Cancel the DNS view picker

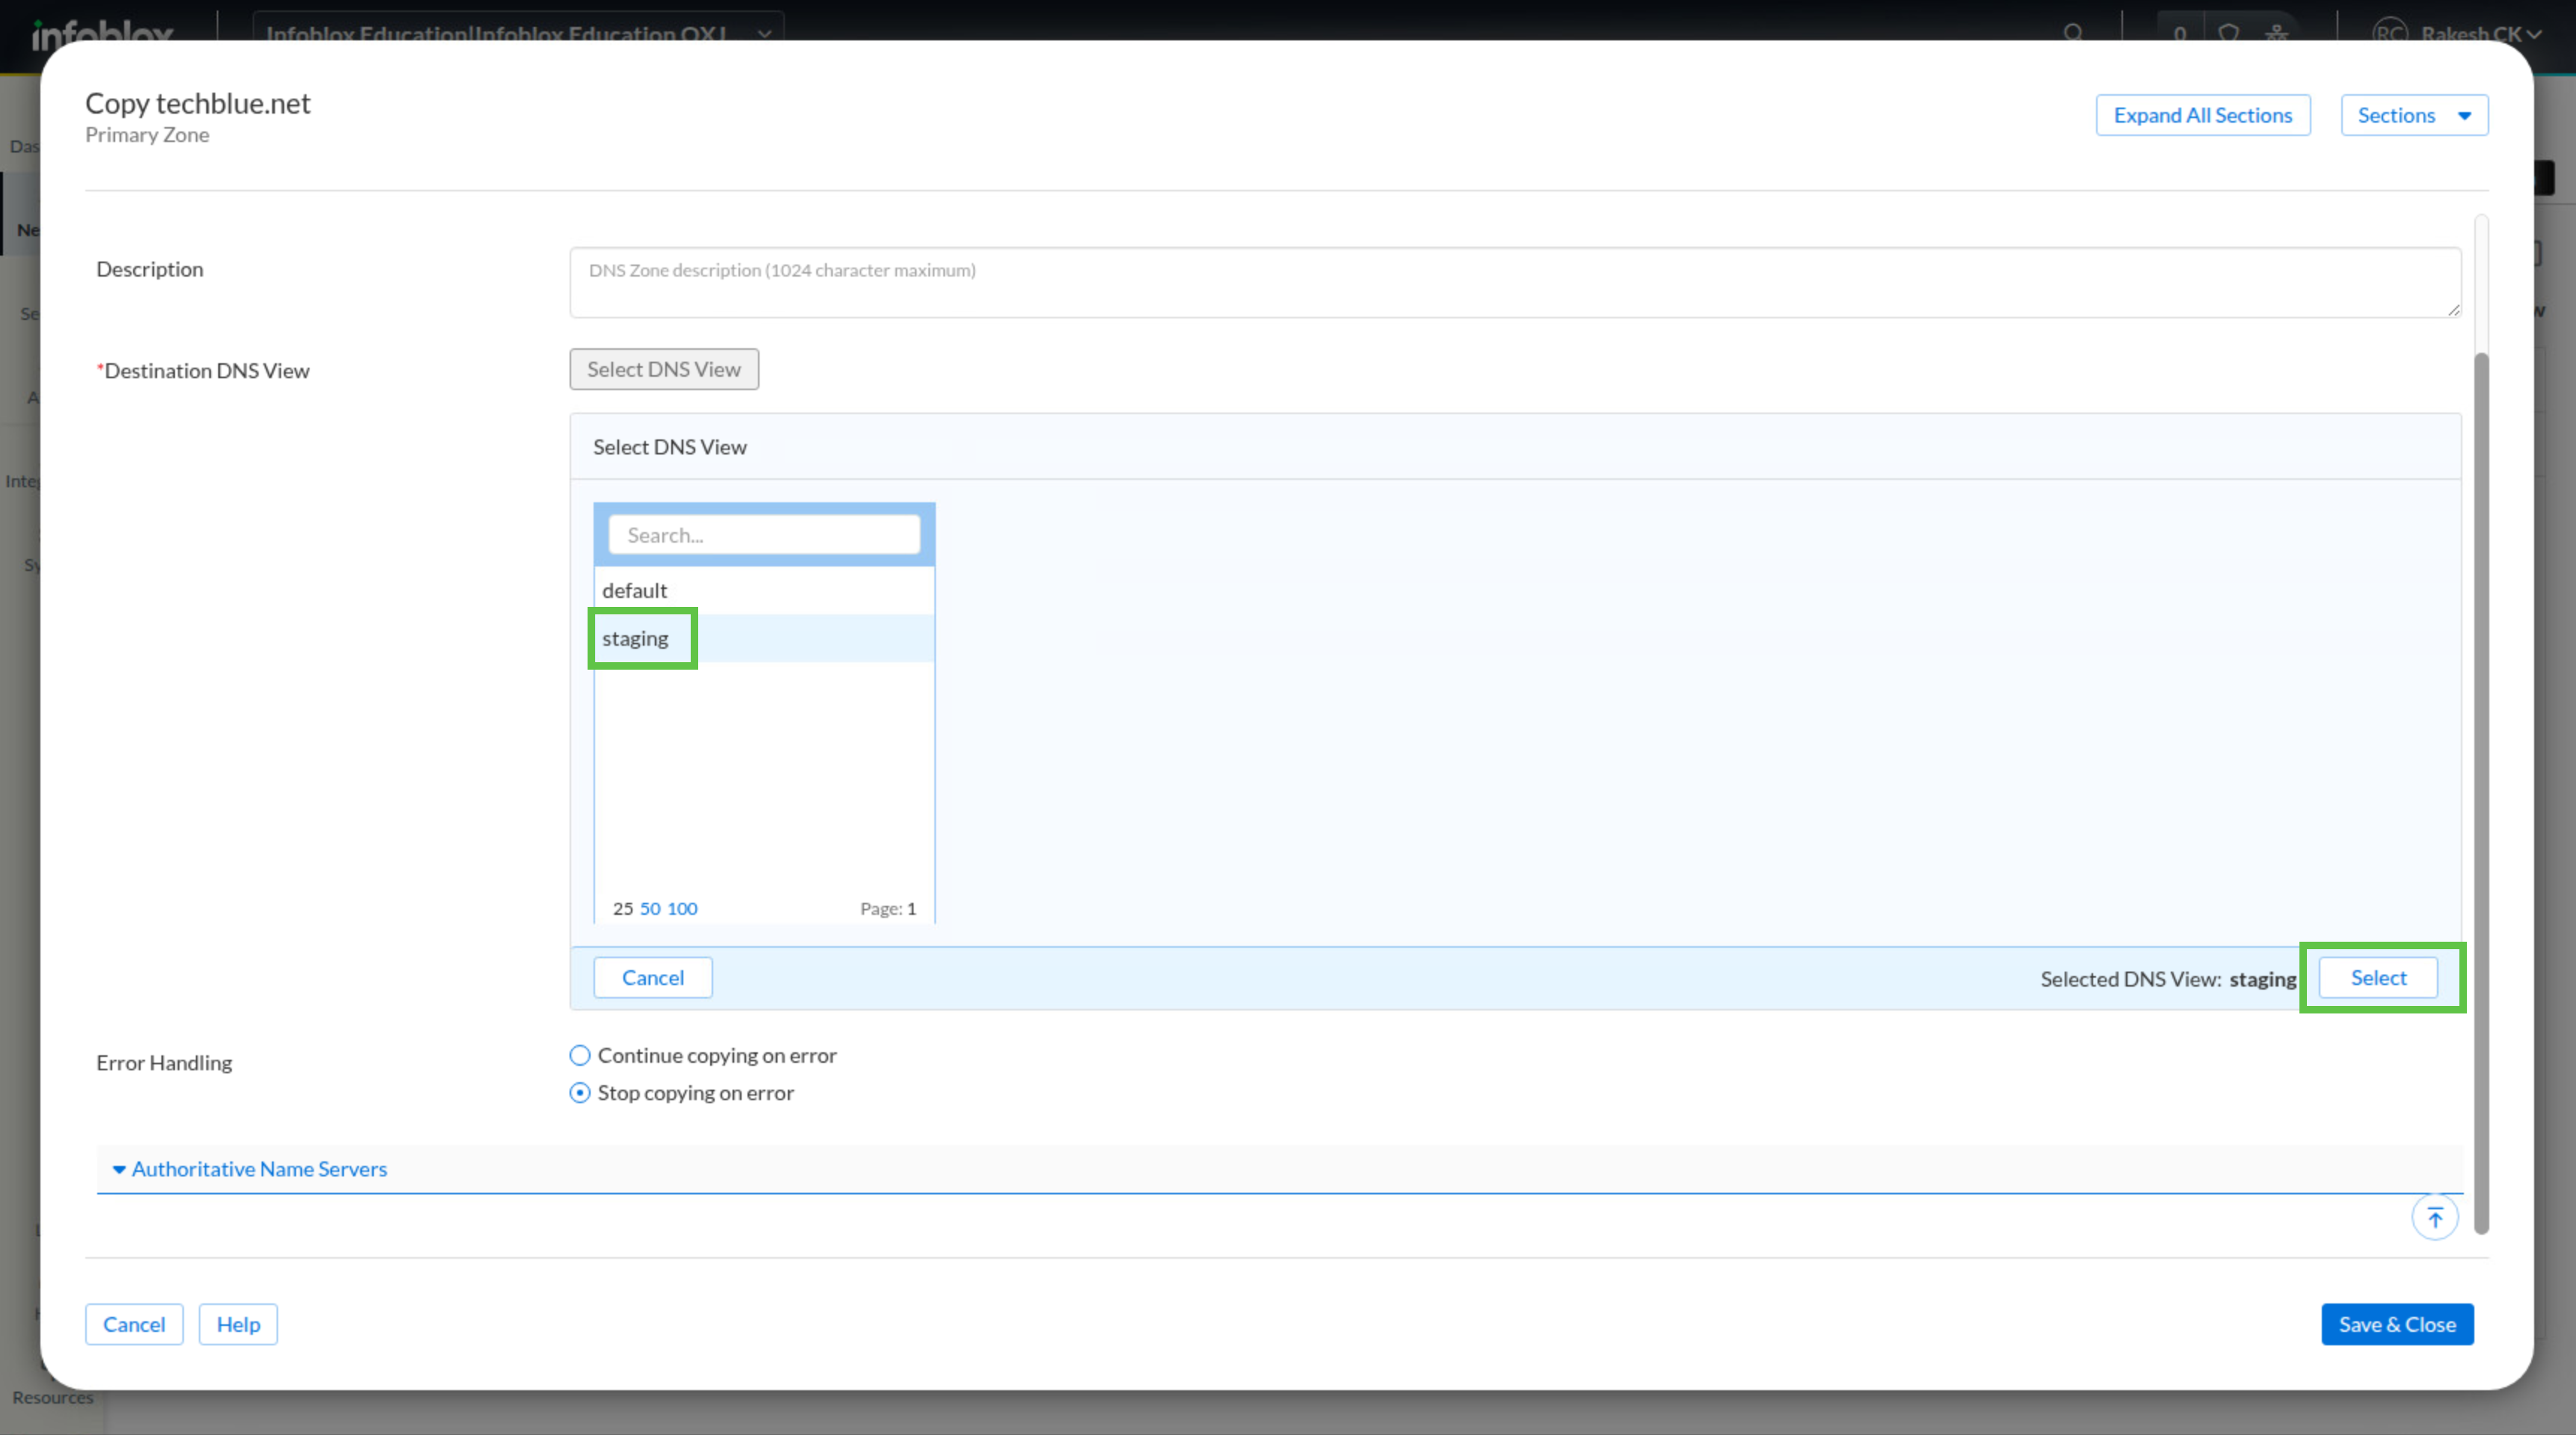pyautogui.click(x=653, y=978)
